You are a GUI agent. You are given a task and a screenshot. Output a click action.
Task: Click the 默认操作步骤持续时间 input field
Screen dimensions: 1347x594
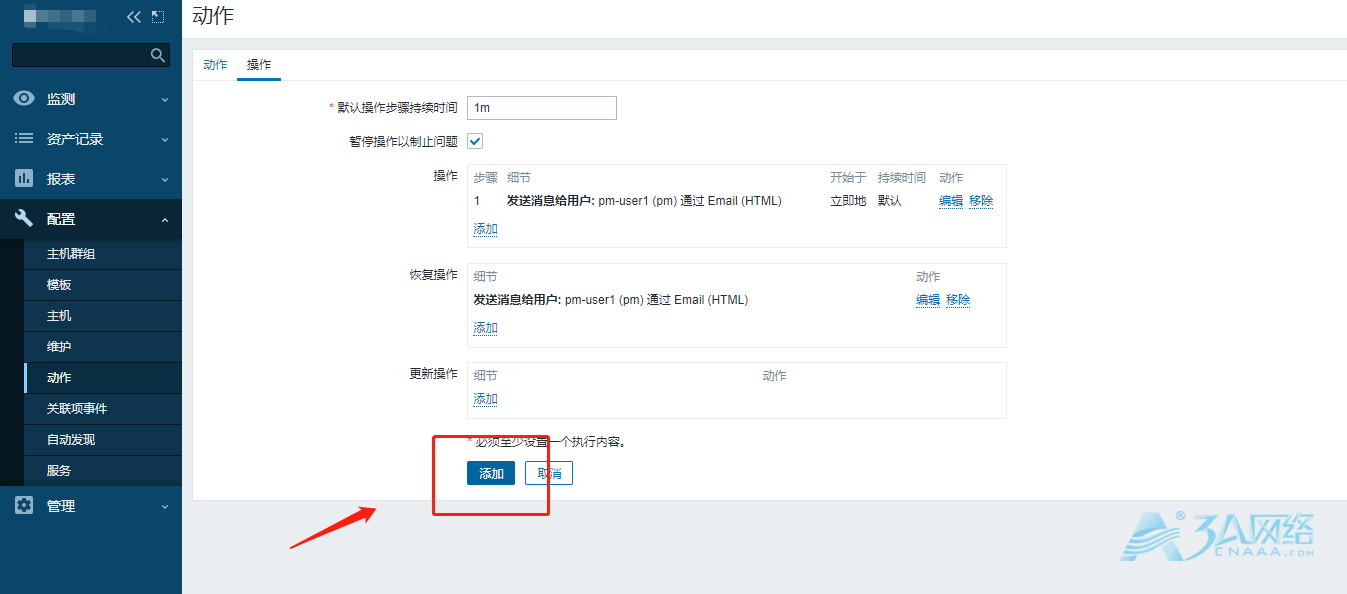click(542, 108)
